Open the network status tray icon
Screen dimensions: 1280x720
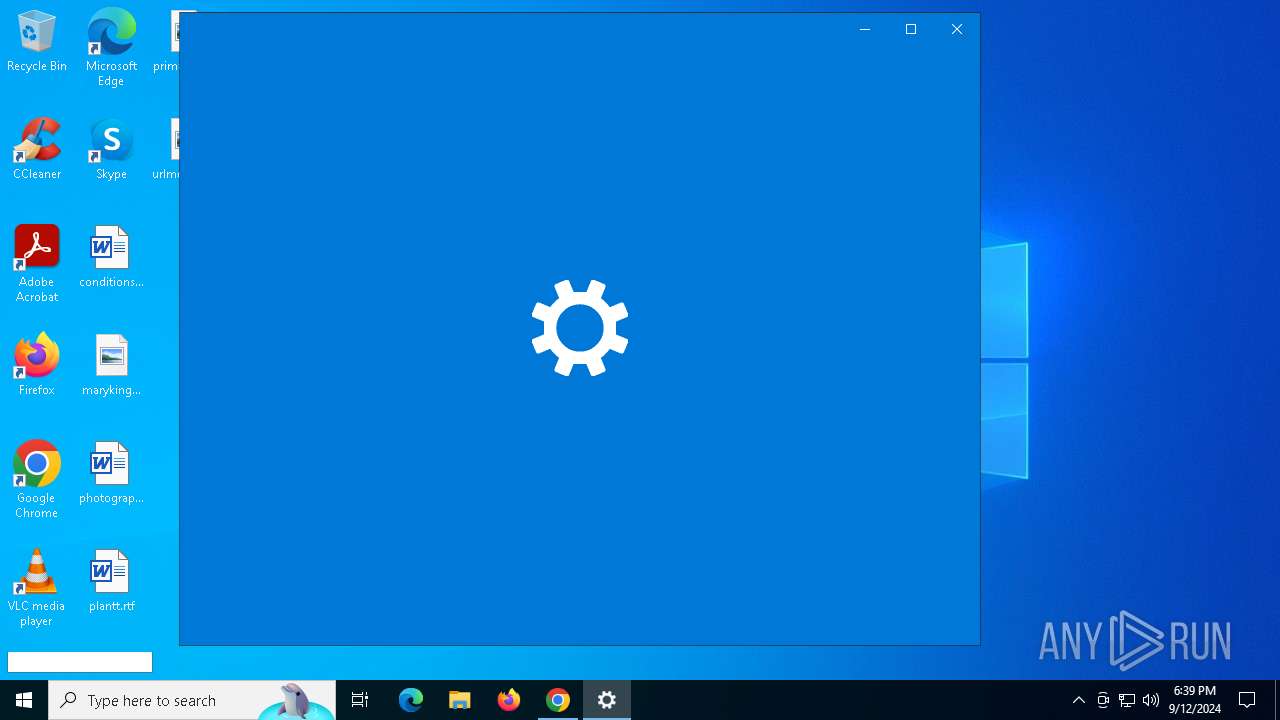point(1127,700)
